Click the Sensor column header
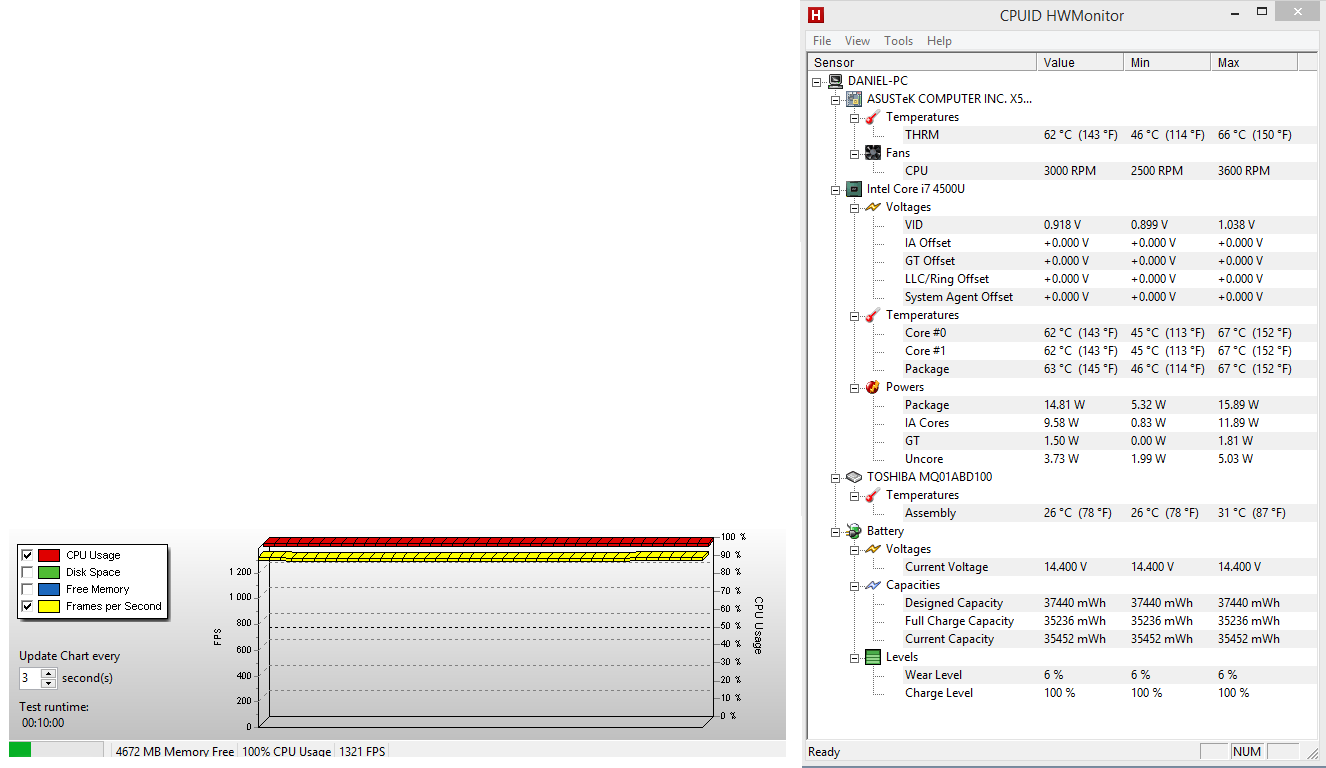This screenshot has width=1326, height=768. pyautogui.click(x=922, y=62)
